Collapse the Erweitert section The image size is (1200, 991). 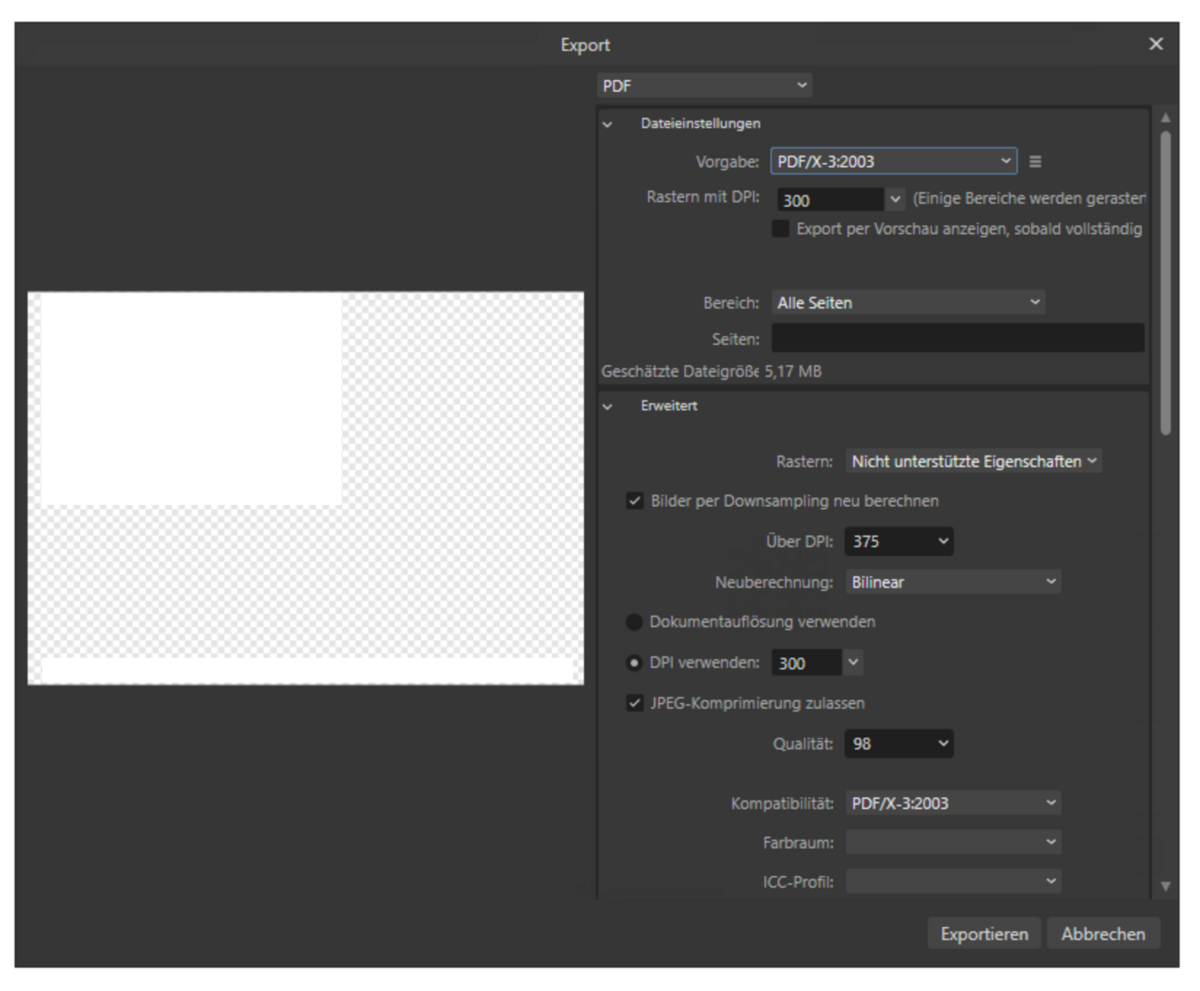coord(607,406)
